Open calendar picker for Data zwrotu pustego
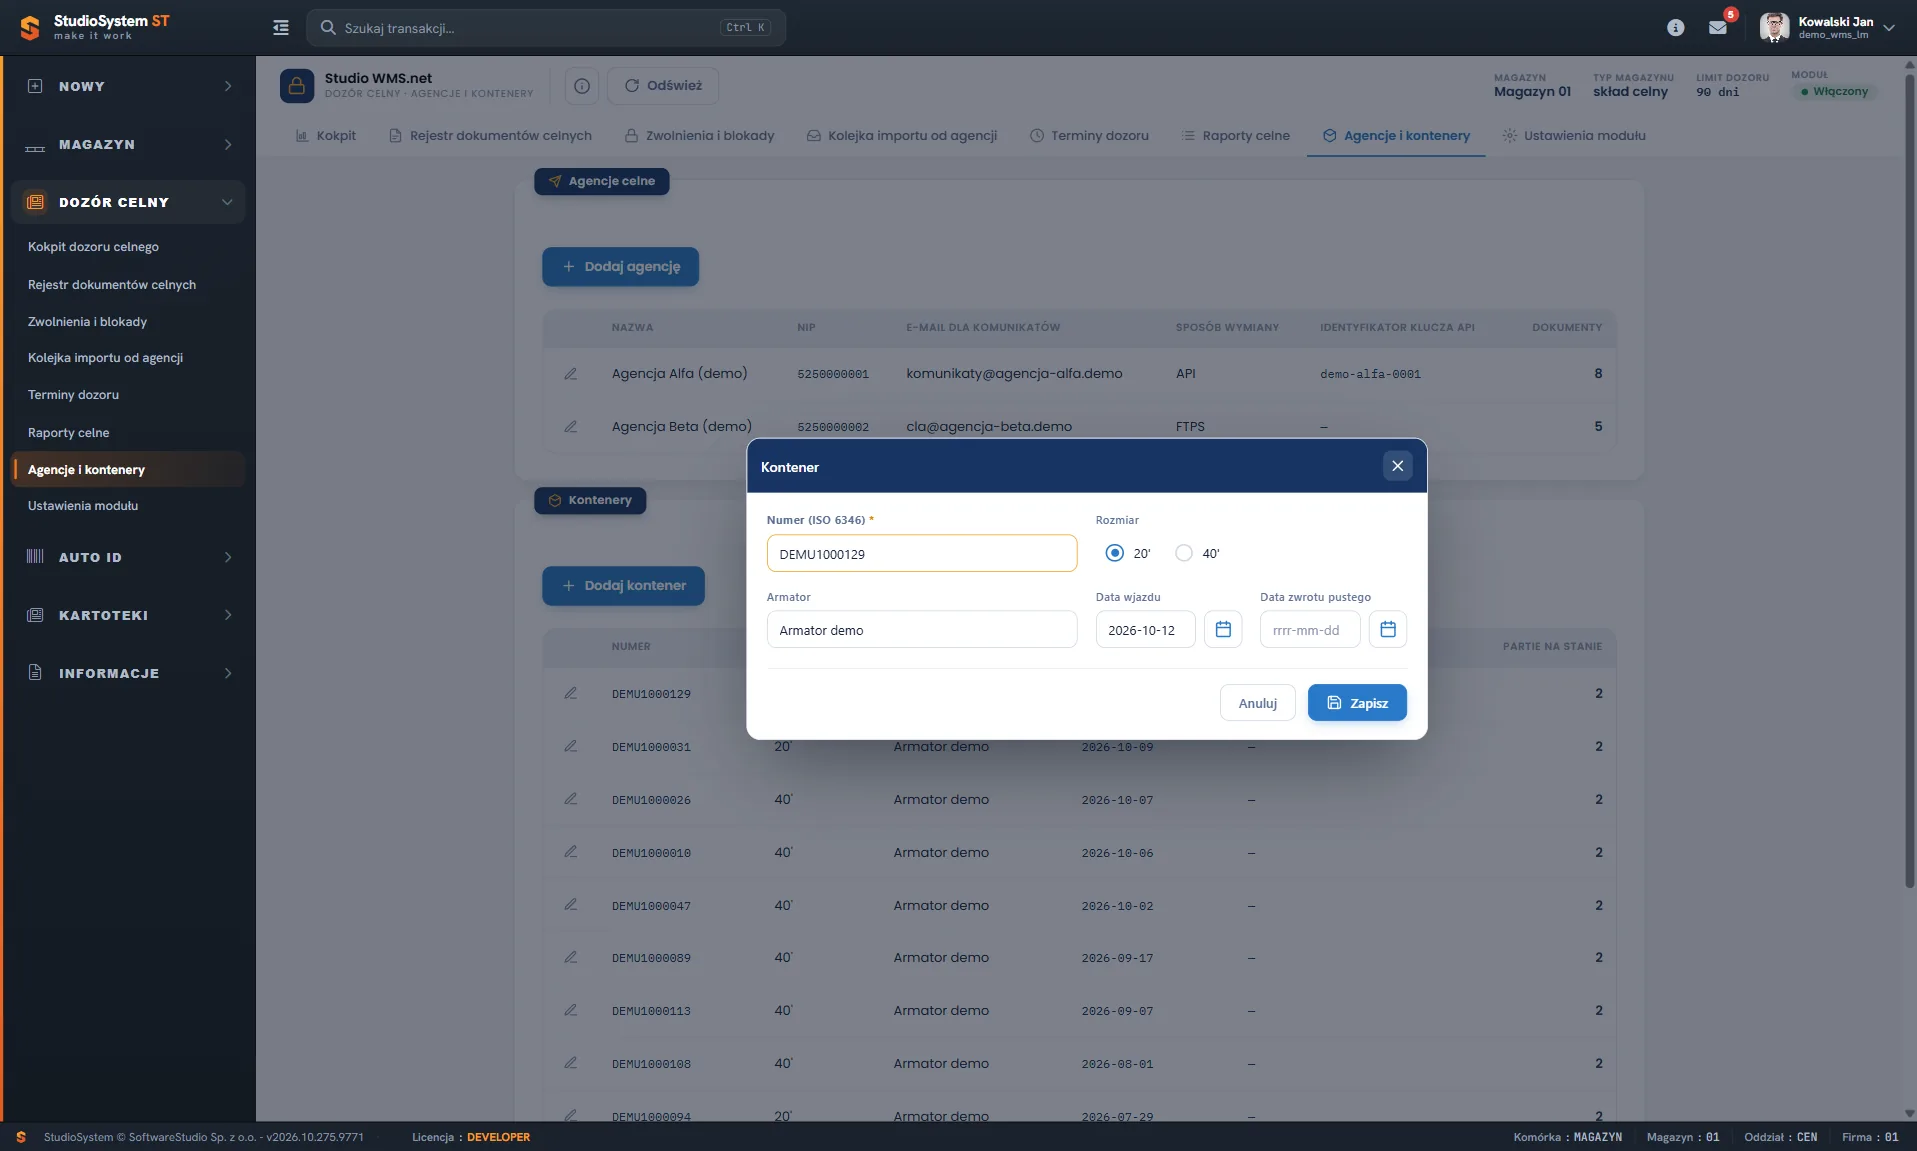This screenshot has height=1151, width=1917. click(x=1388, y=629)
